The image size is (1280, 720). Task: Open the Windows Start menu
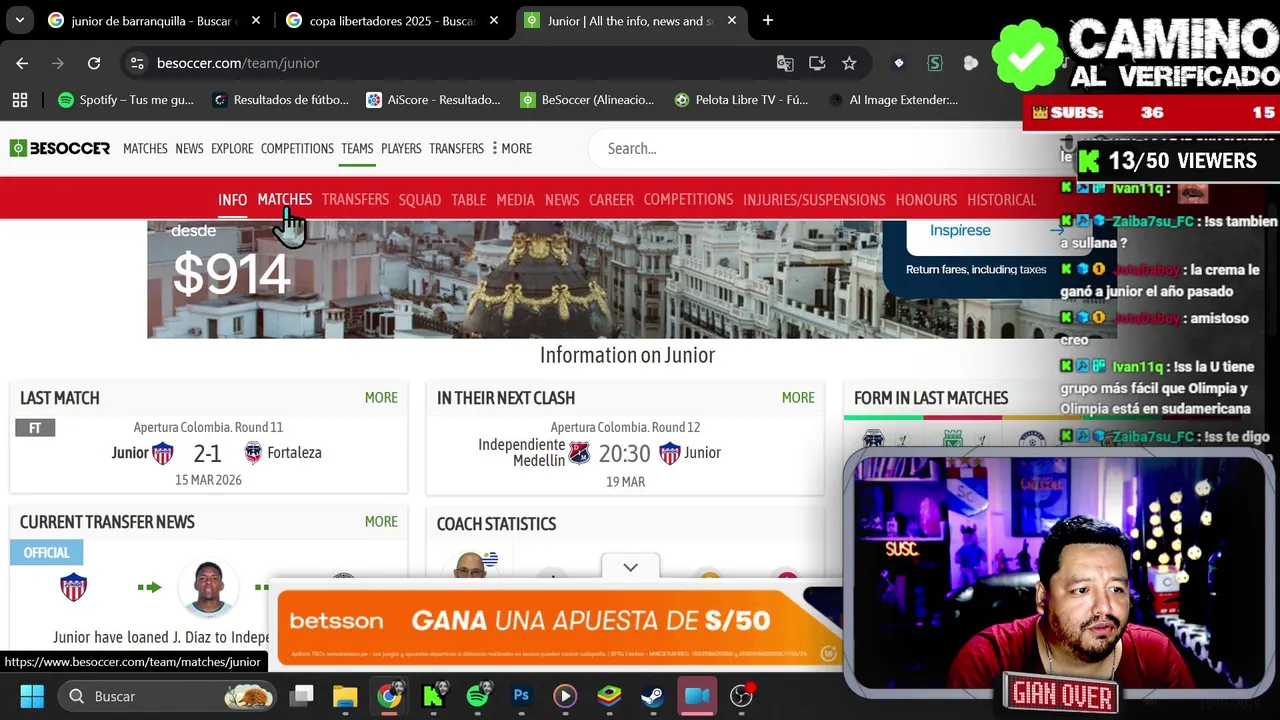(x=32, y=696)
